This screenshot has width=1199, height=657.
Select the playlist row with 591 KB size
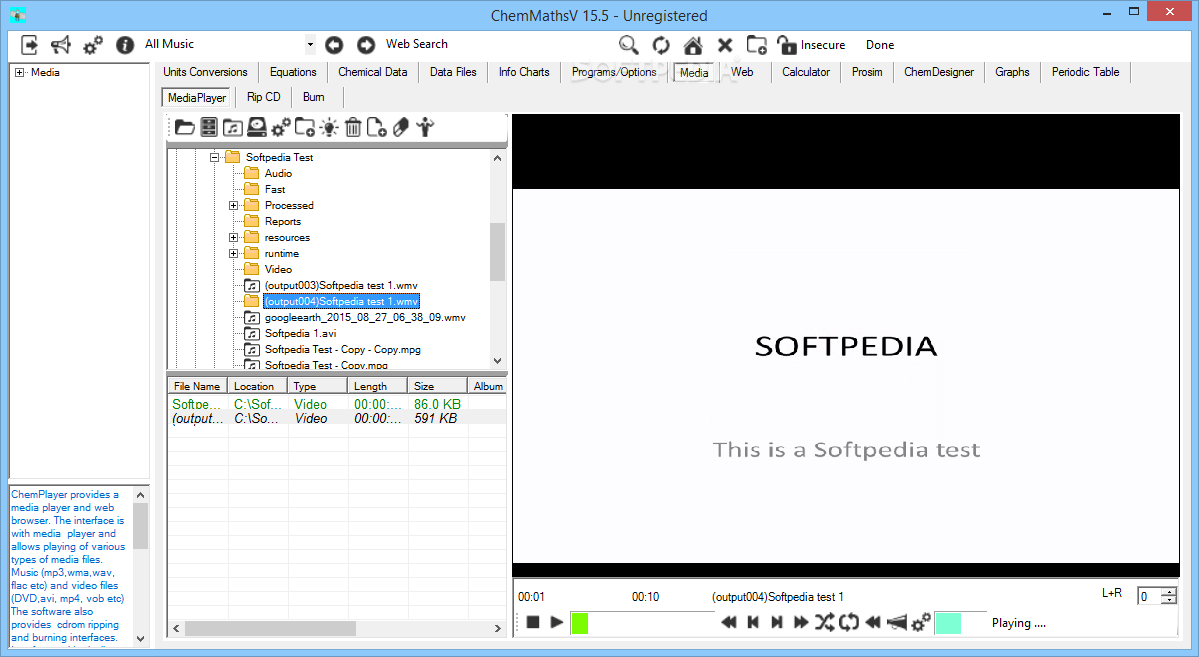click(336, 418)
